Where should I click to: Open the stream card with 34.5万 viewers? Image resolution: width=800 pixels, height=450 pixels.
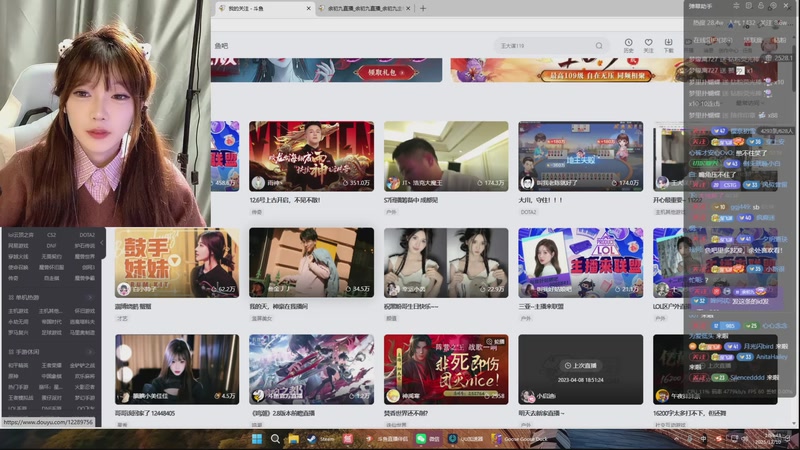pos(311,263)
